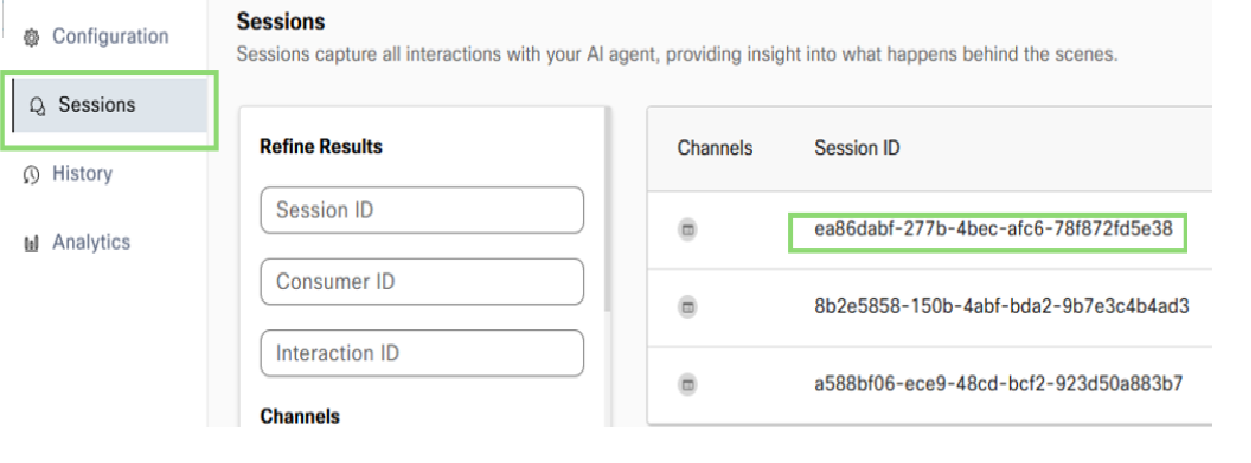
Task: Click the Consumer ID filter field
Action: pyautogui.click(x=421, y=282)
